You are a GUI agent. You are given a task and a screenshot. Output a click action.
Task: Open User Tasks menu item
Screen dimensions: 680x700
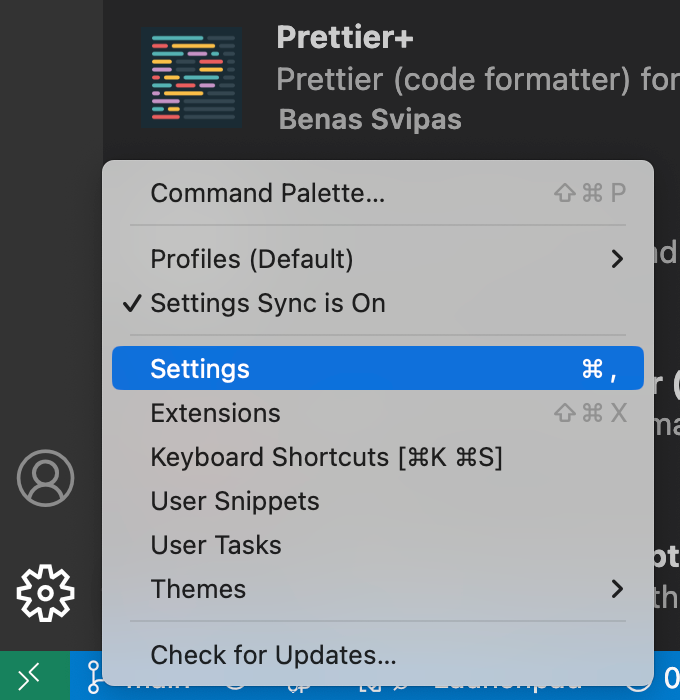(x=216, y=545)
